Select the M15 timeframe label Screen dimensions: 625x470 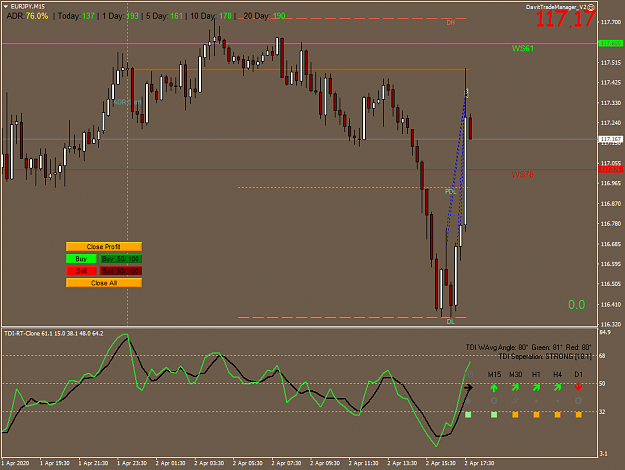point(494,374)
